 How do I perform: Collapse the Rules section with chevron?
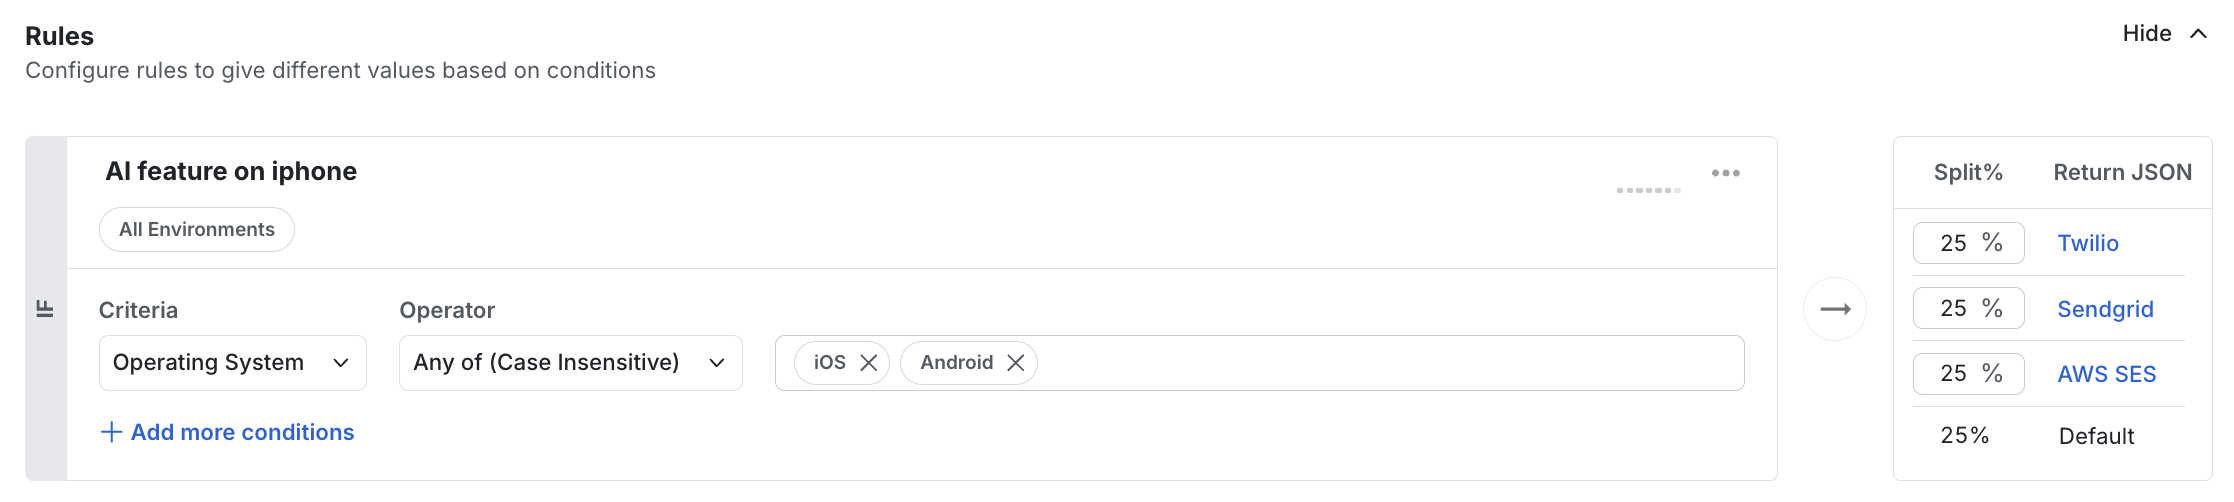[2198, 34]
